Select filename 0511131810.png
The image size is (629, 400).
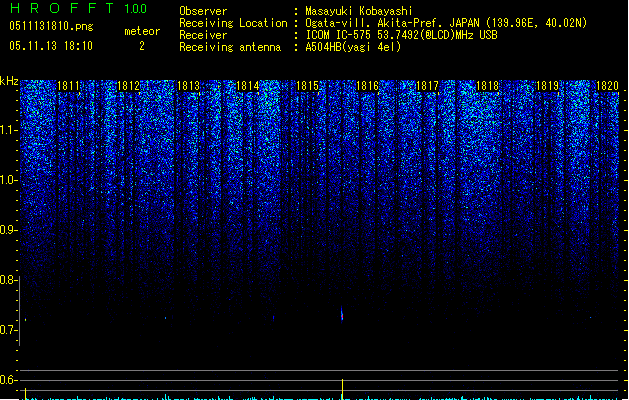pos(51,26)
